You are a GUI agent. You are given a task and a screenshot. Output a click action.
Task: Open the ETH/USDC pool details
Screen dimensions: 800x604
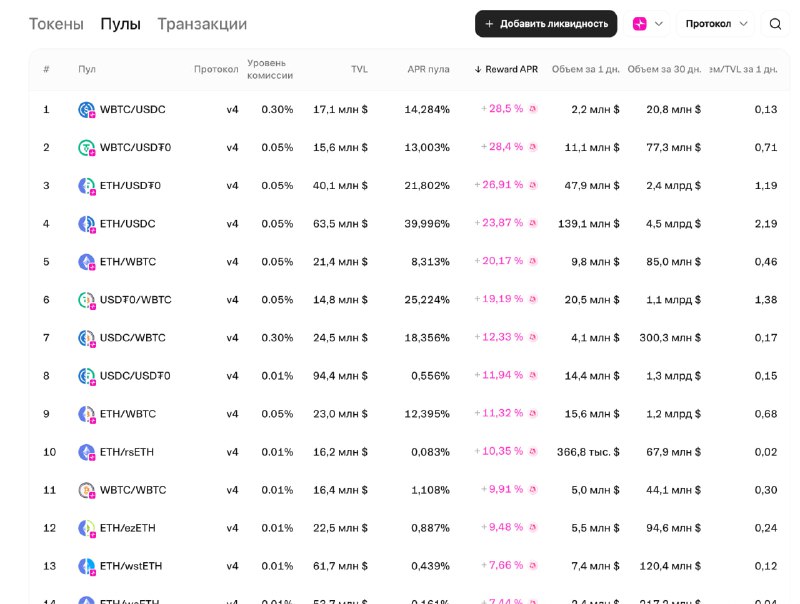pos(130,223)
